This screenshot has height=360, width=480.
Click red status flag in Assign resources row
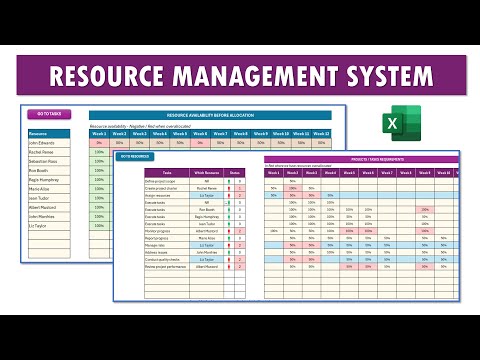(x=229, y=196)
